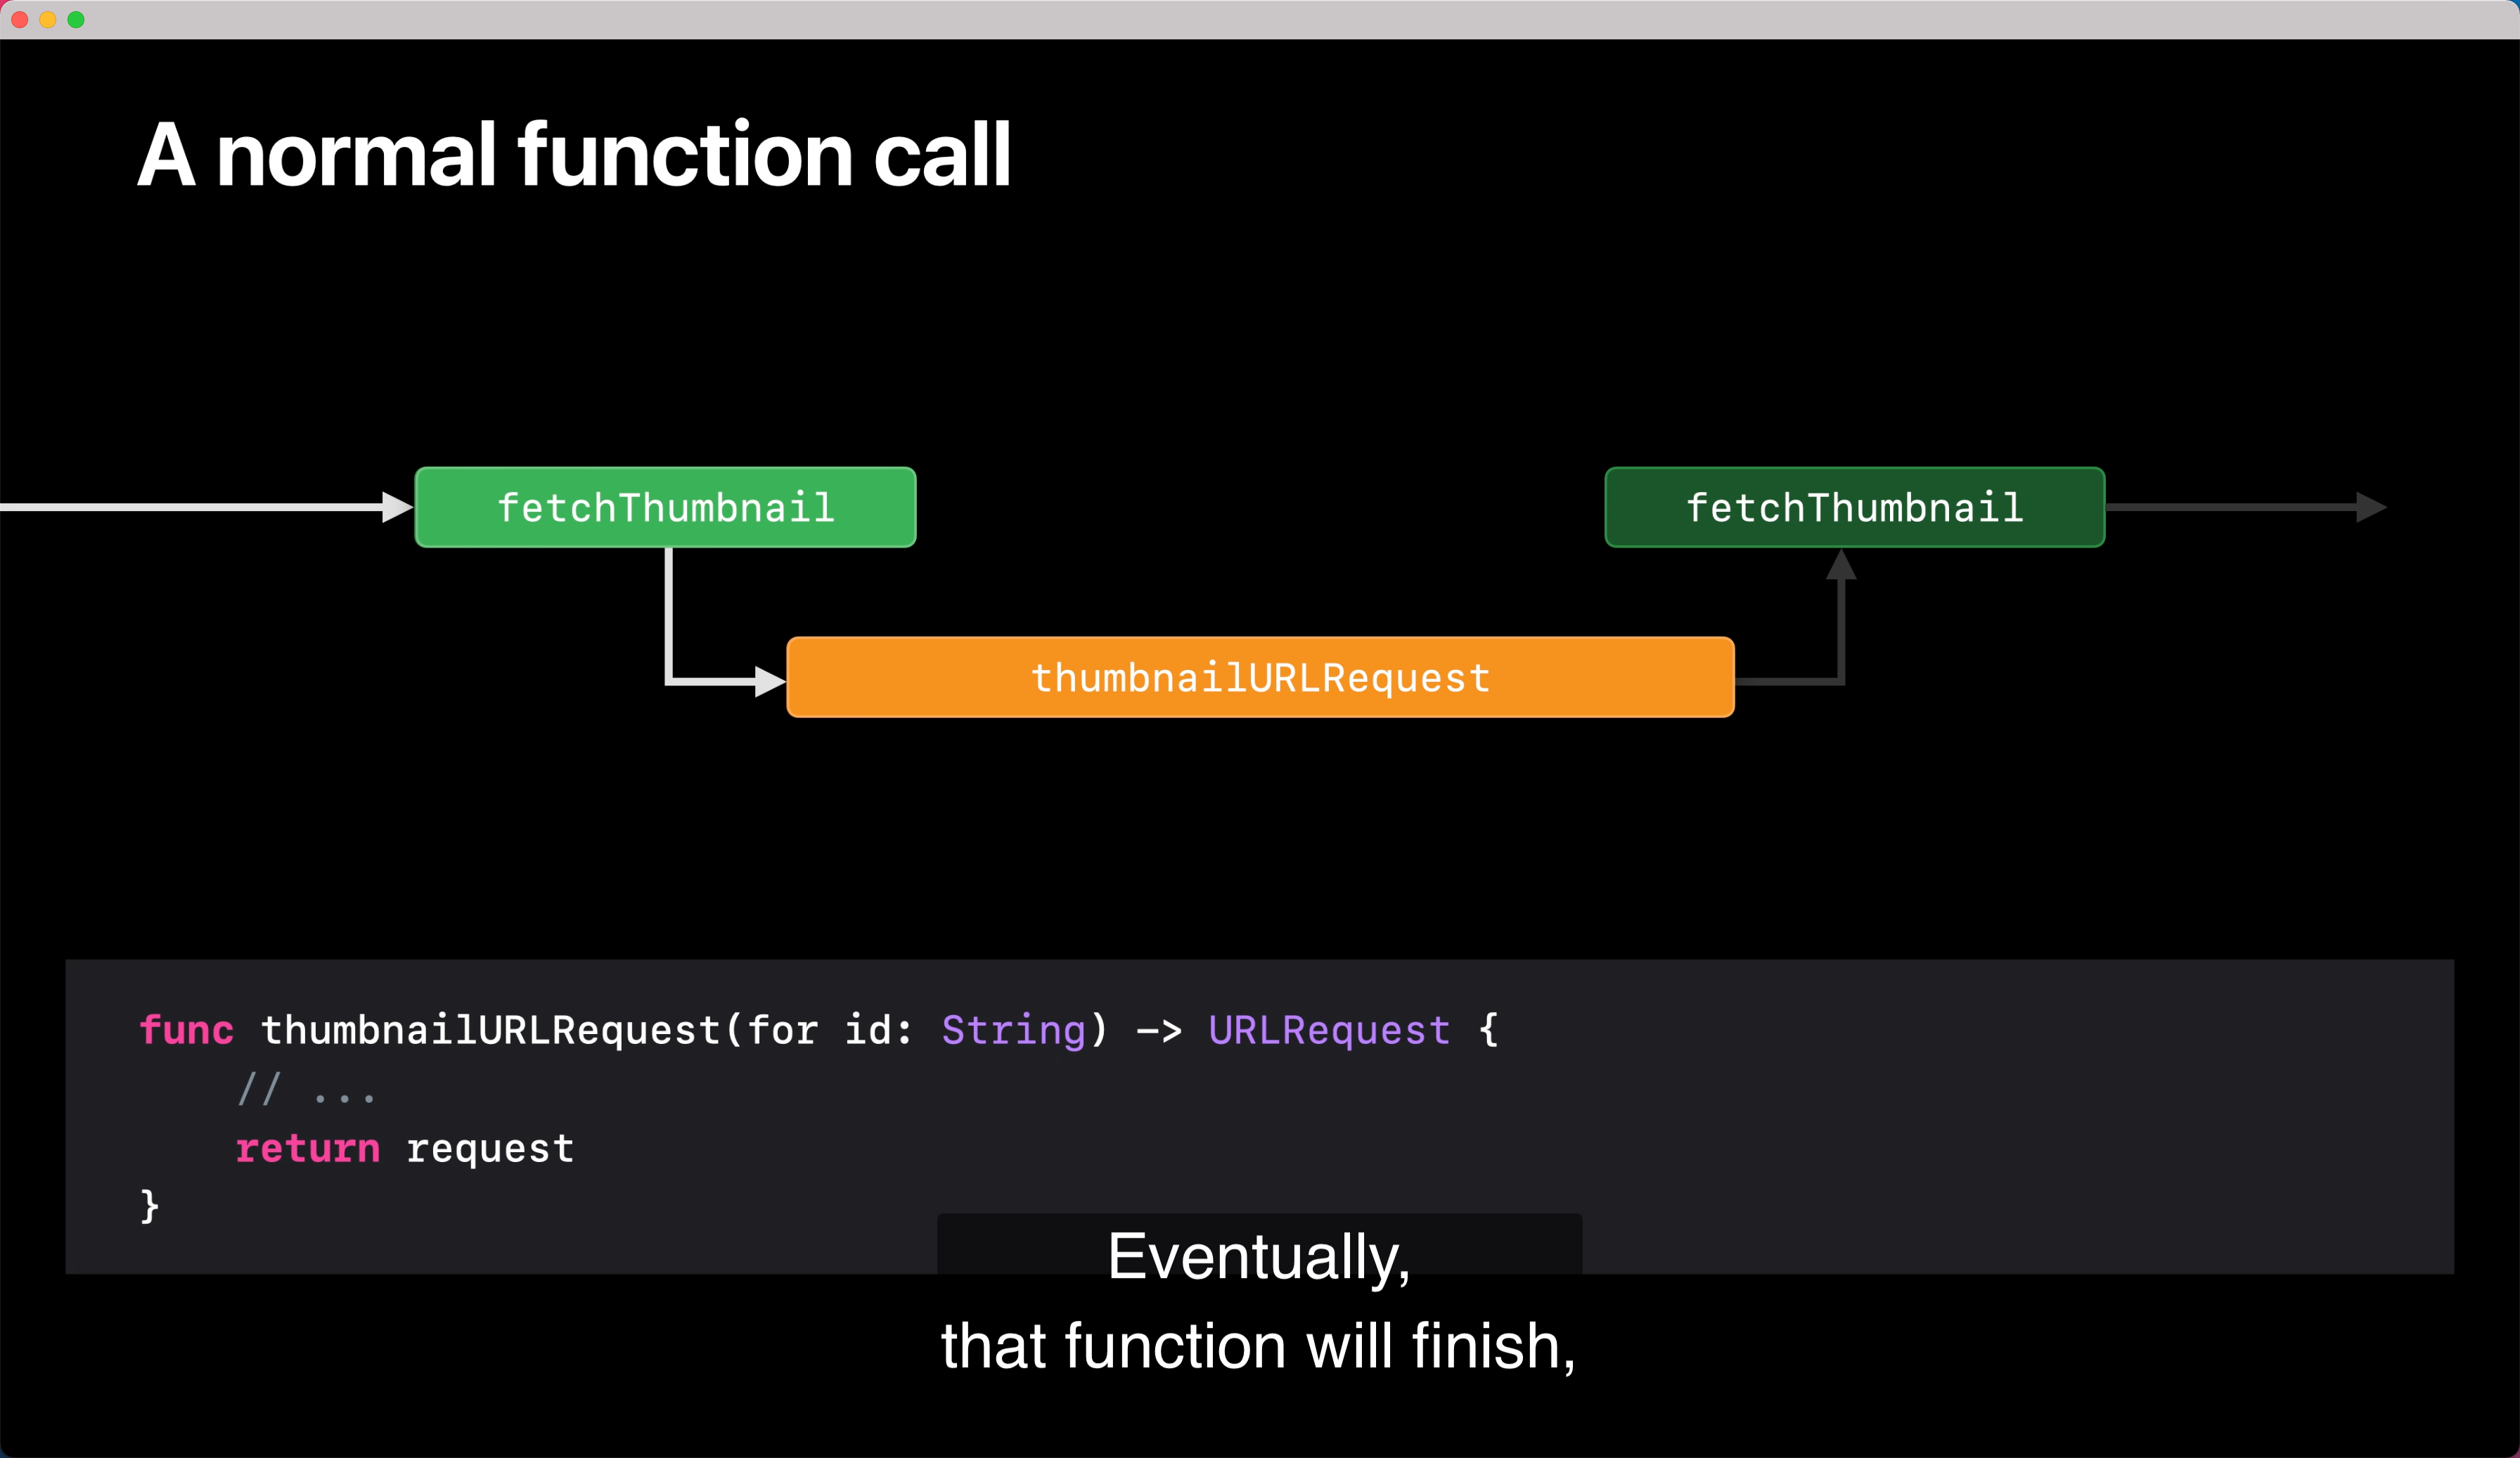
Task: Click the slide title 'A normal function call'
Action: coord(574,155)
